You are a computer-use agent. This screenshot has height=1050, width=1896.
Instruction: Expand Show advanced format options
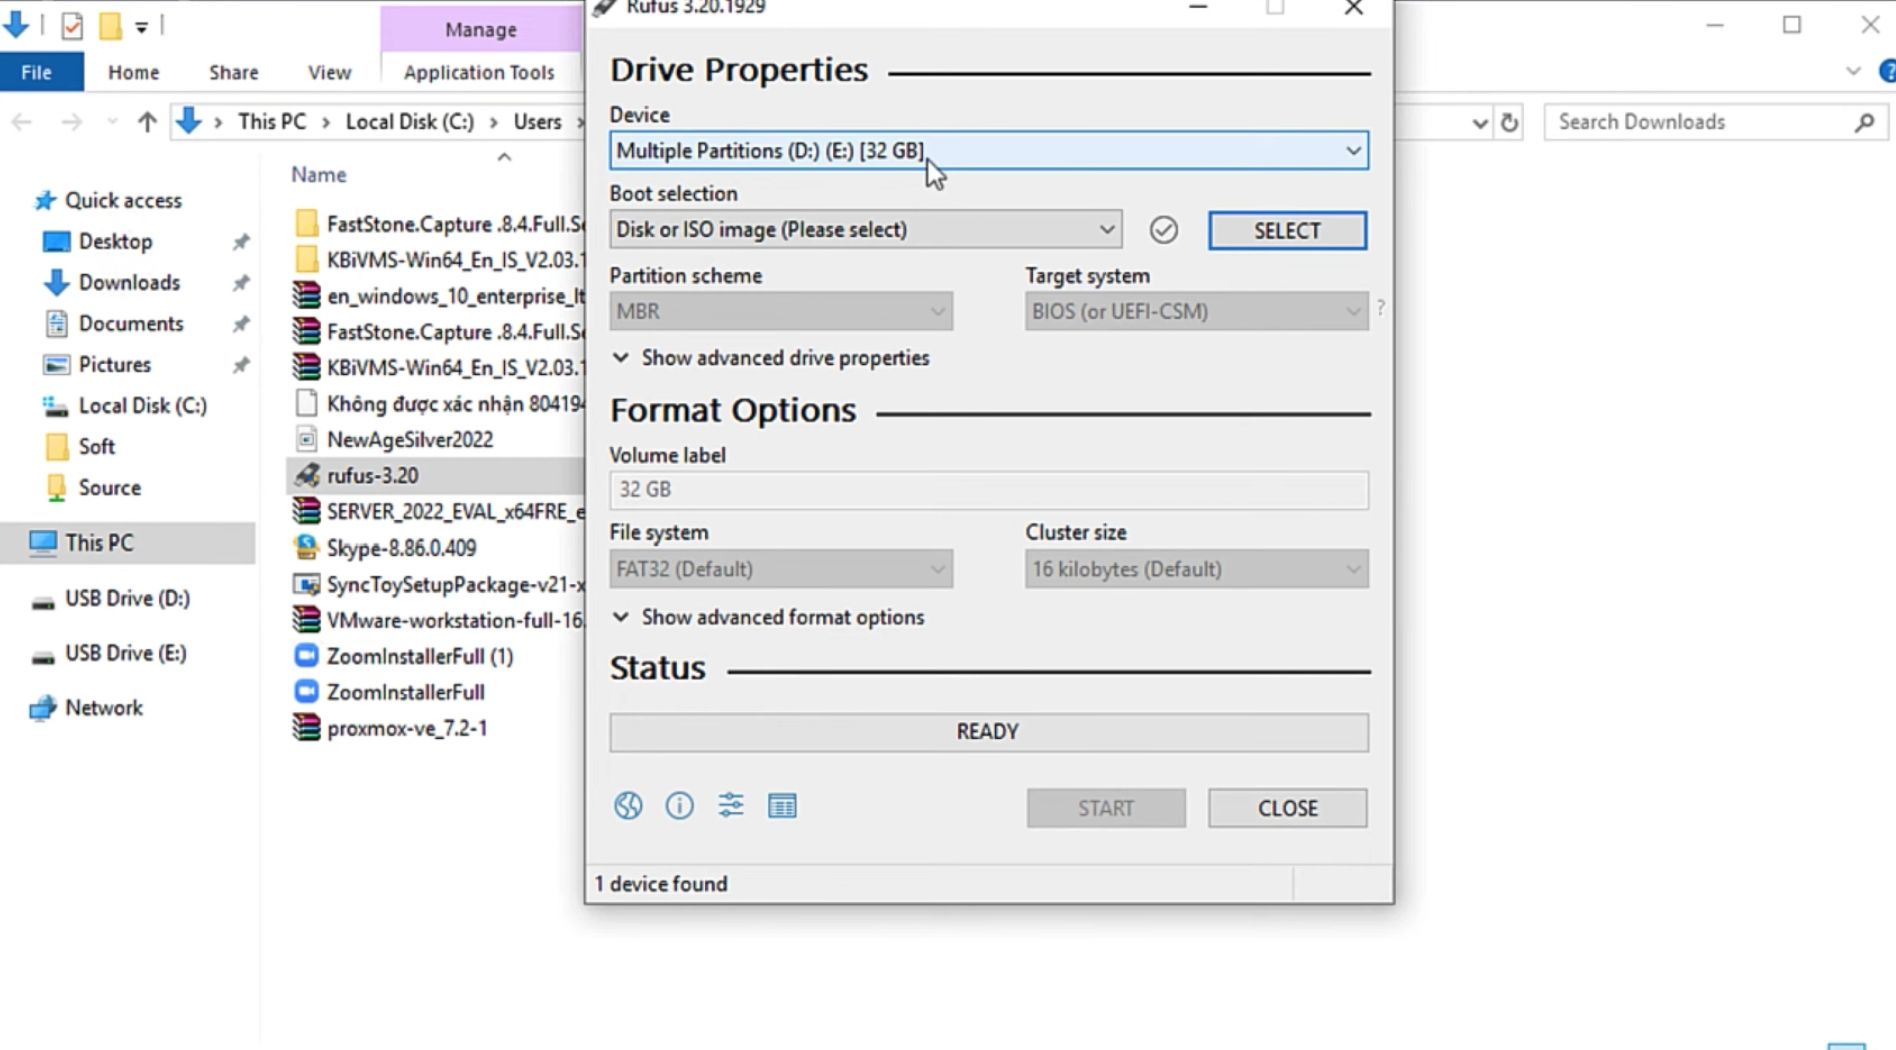tap(768, 617)
